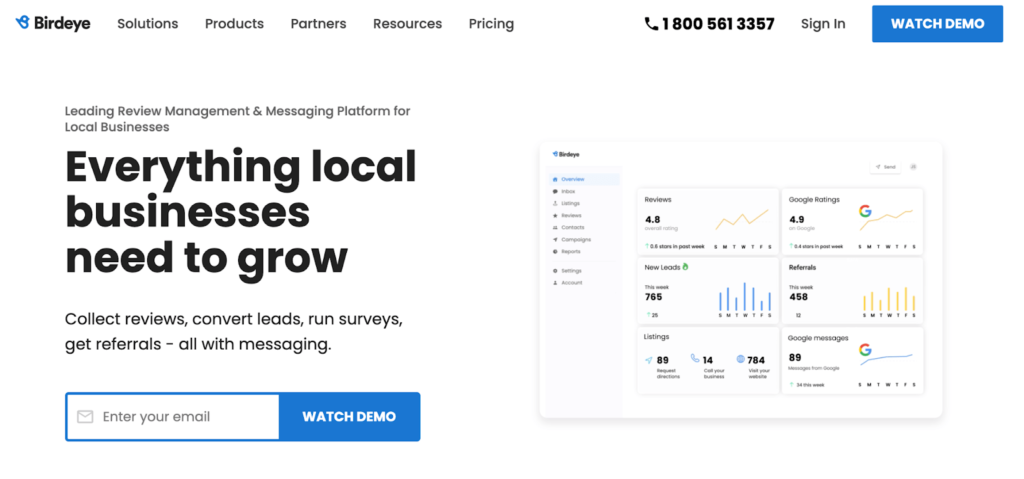The height and width of the screenshot is (479, 1024).
Task: Click the WATCH DEMO button in the header
Action: [937, 24]
